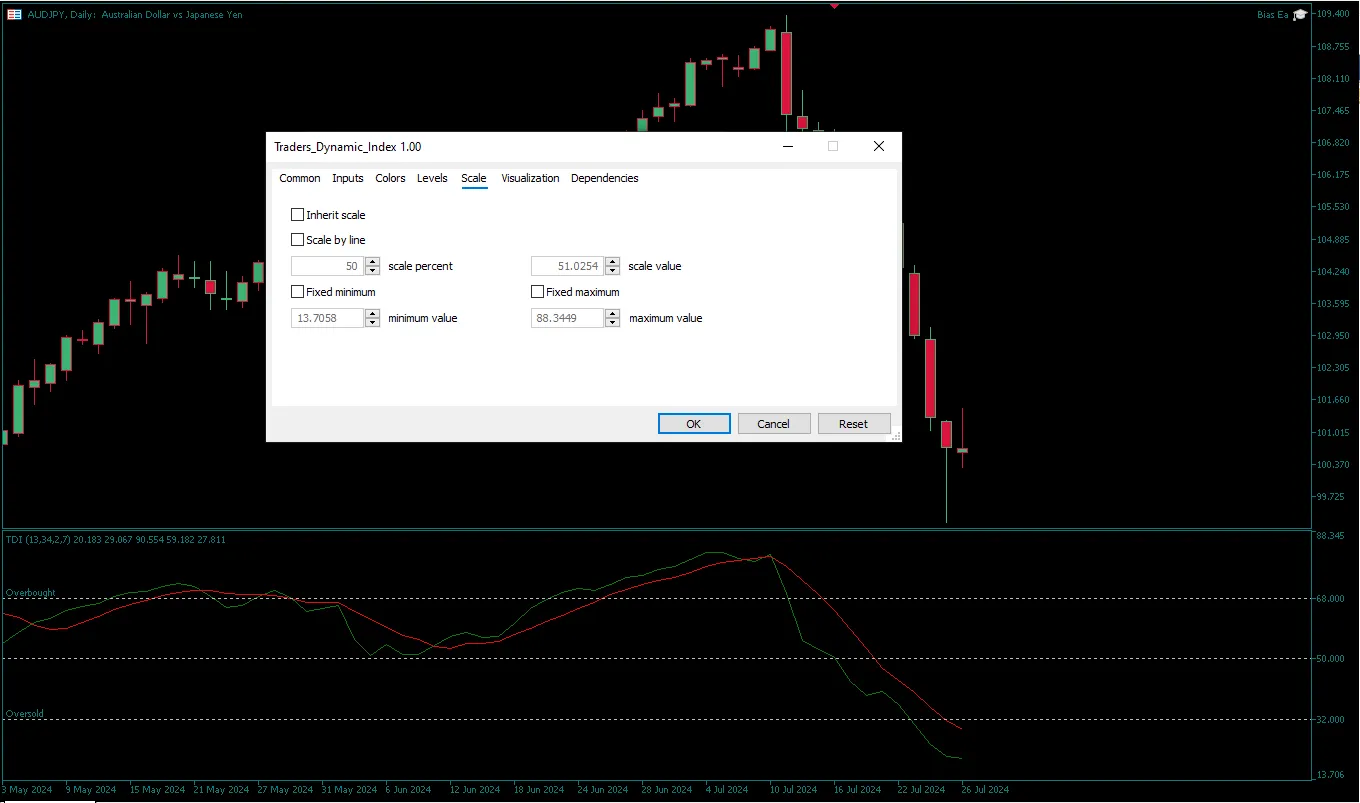The image size is (1360, 803).
Task: Minimize the Traders_Dynamic_Index dialog
Action: pyautogui.click(x=788, y=146)
